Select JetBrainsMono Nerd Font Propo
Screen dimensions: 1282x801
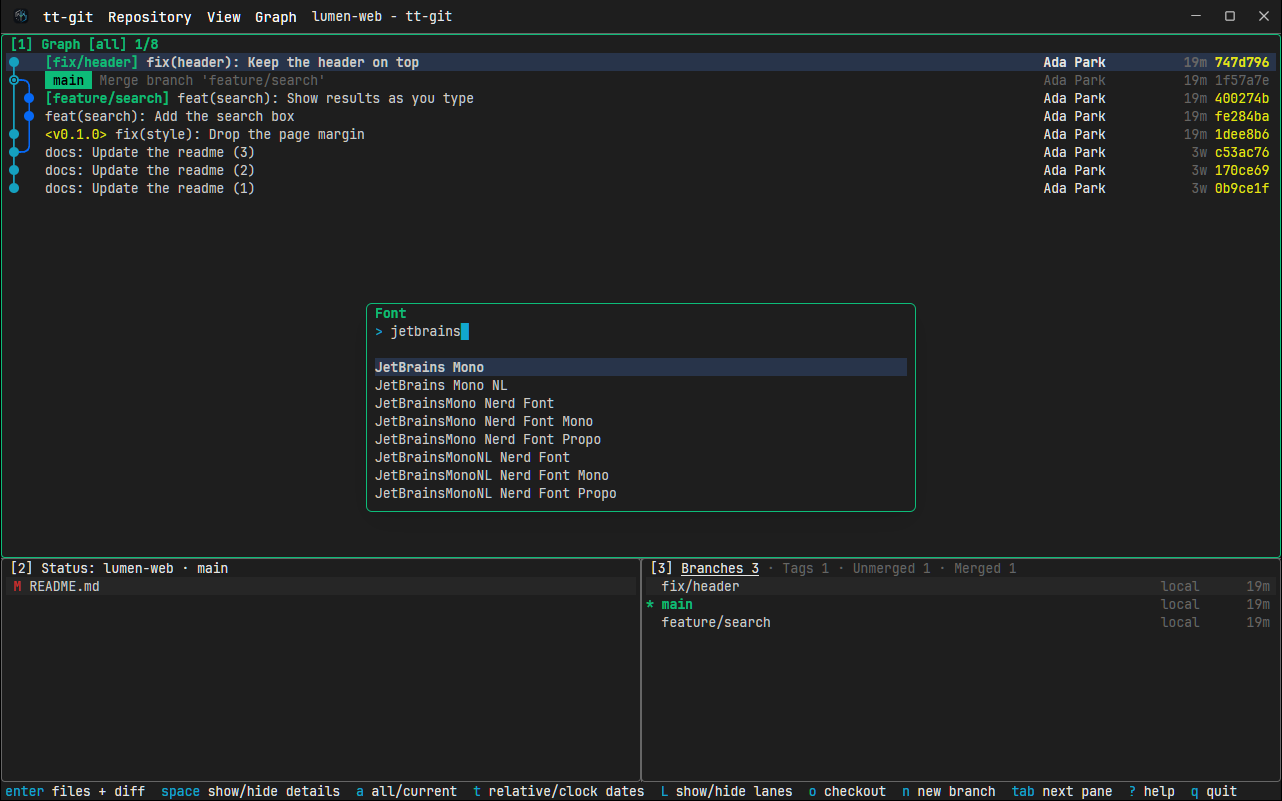[x=641, y=440]
